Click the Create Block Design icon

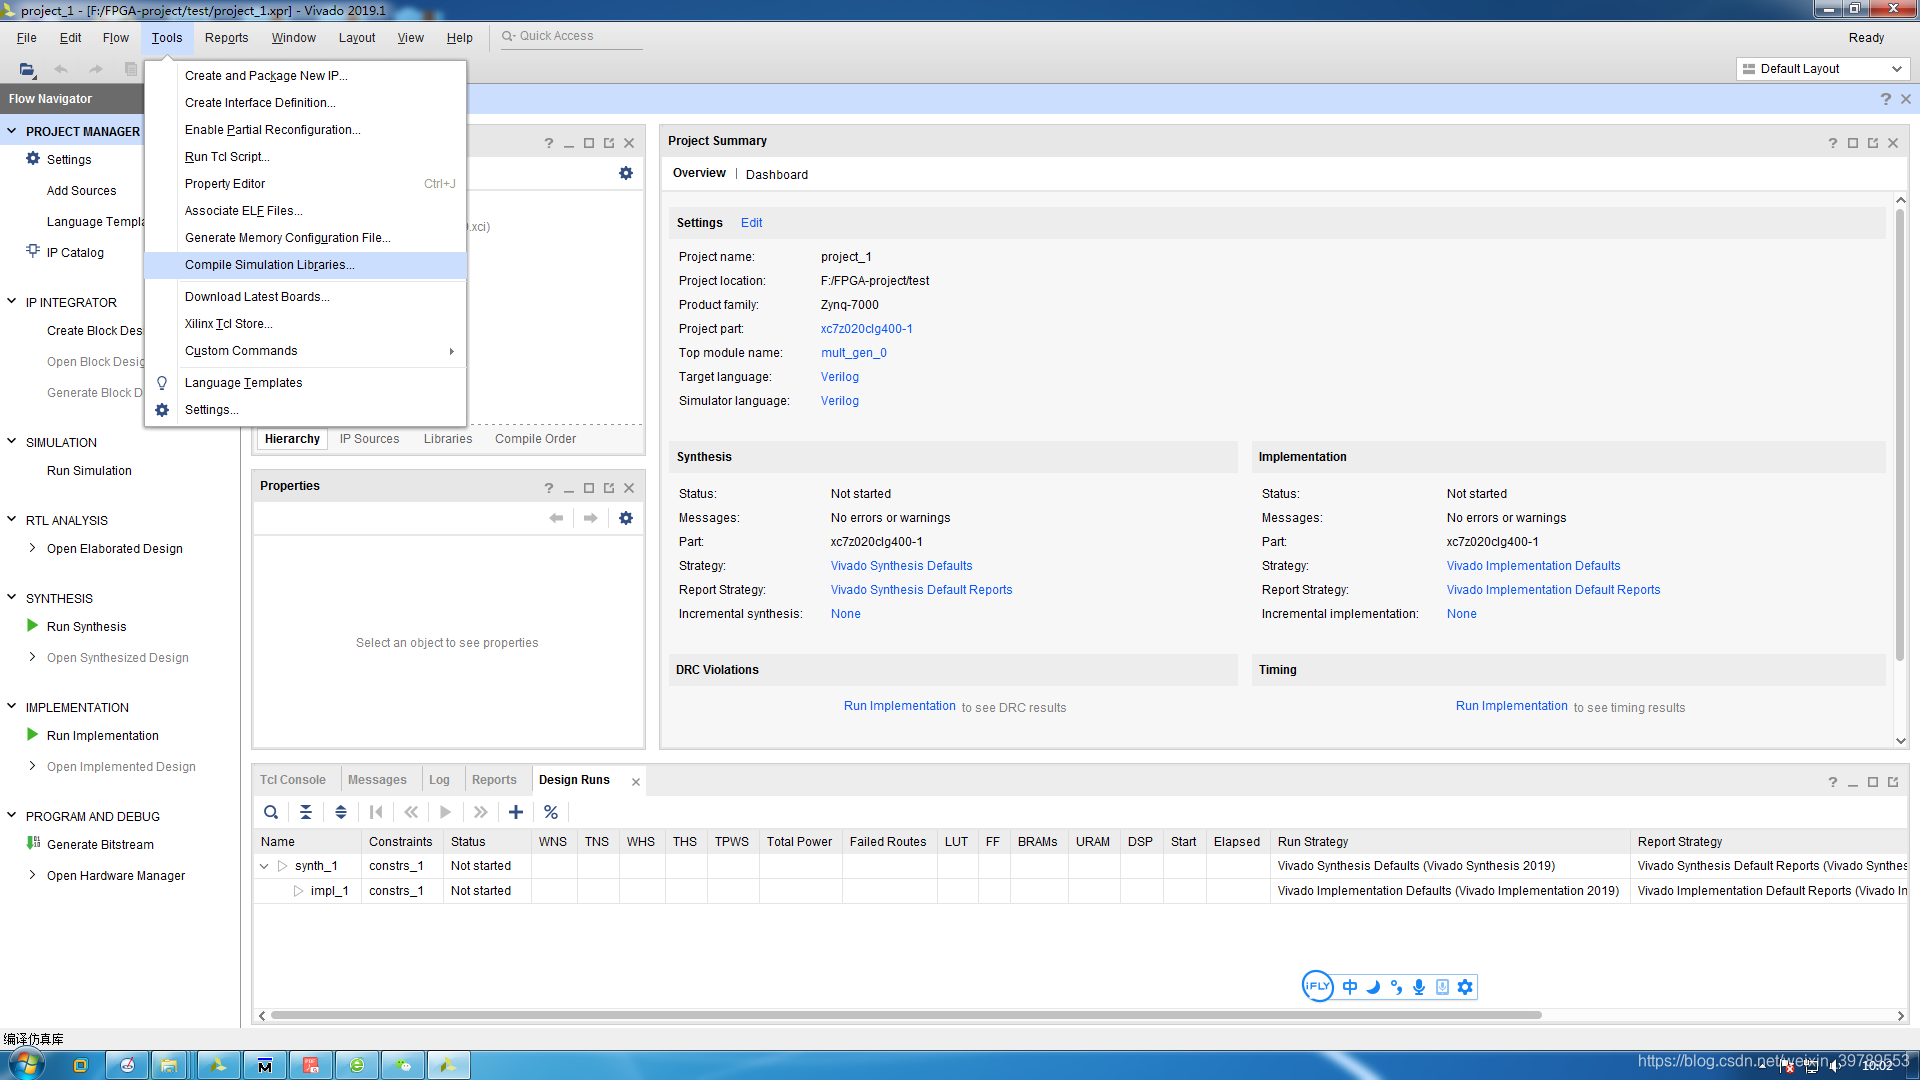pyautogui.click(x=94, y=330)
